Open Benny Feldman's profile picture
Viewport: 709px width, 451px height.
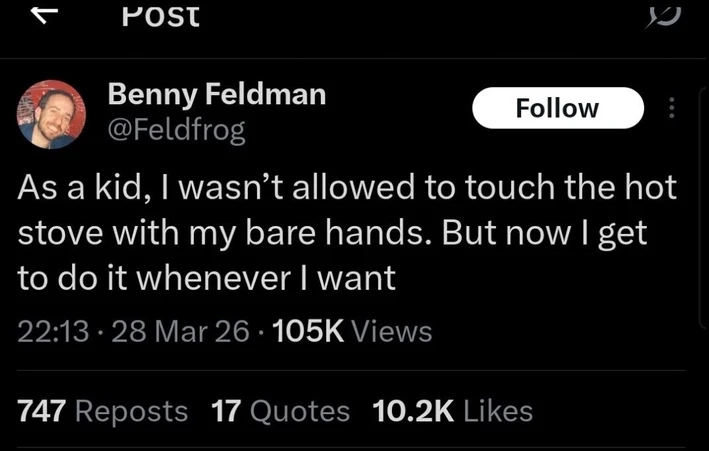click(x=51, y=114)
